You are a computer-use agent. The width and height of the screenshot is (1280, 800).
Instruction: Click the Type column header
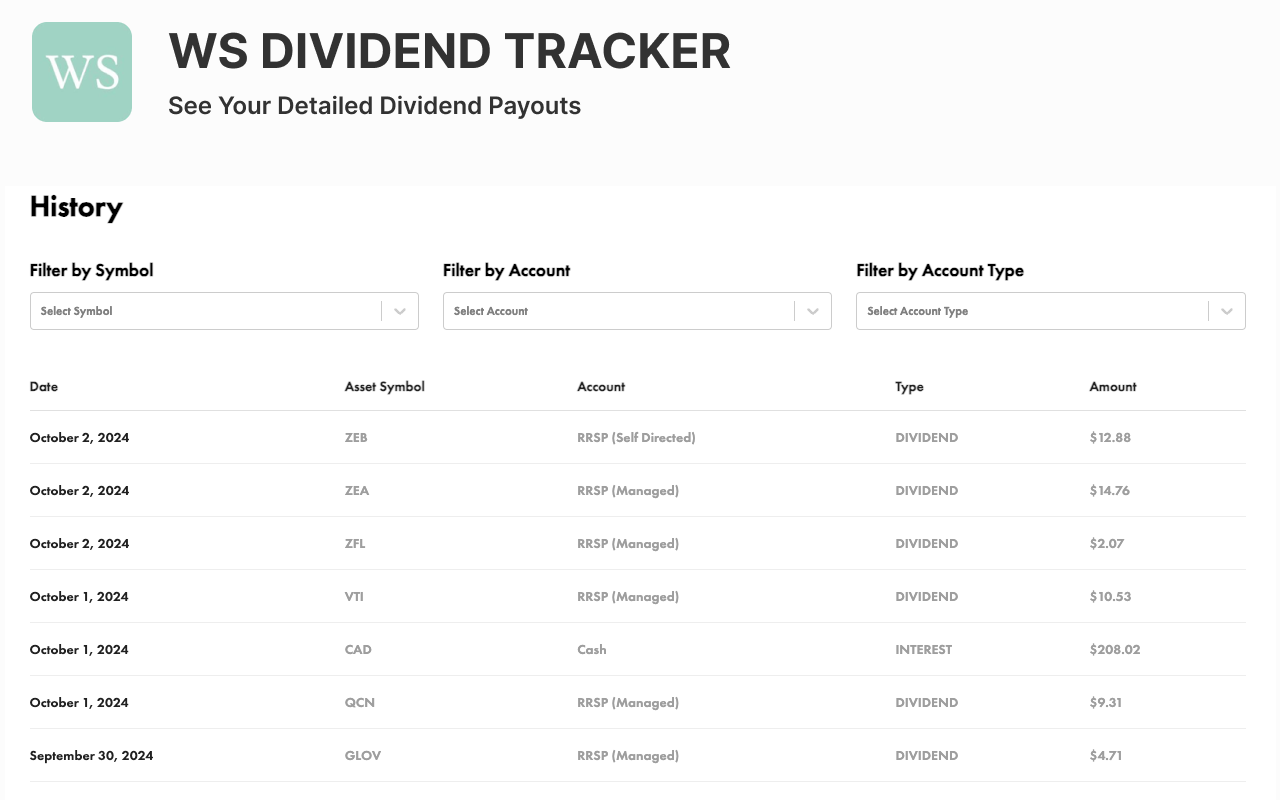[x=909, y=387]
